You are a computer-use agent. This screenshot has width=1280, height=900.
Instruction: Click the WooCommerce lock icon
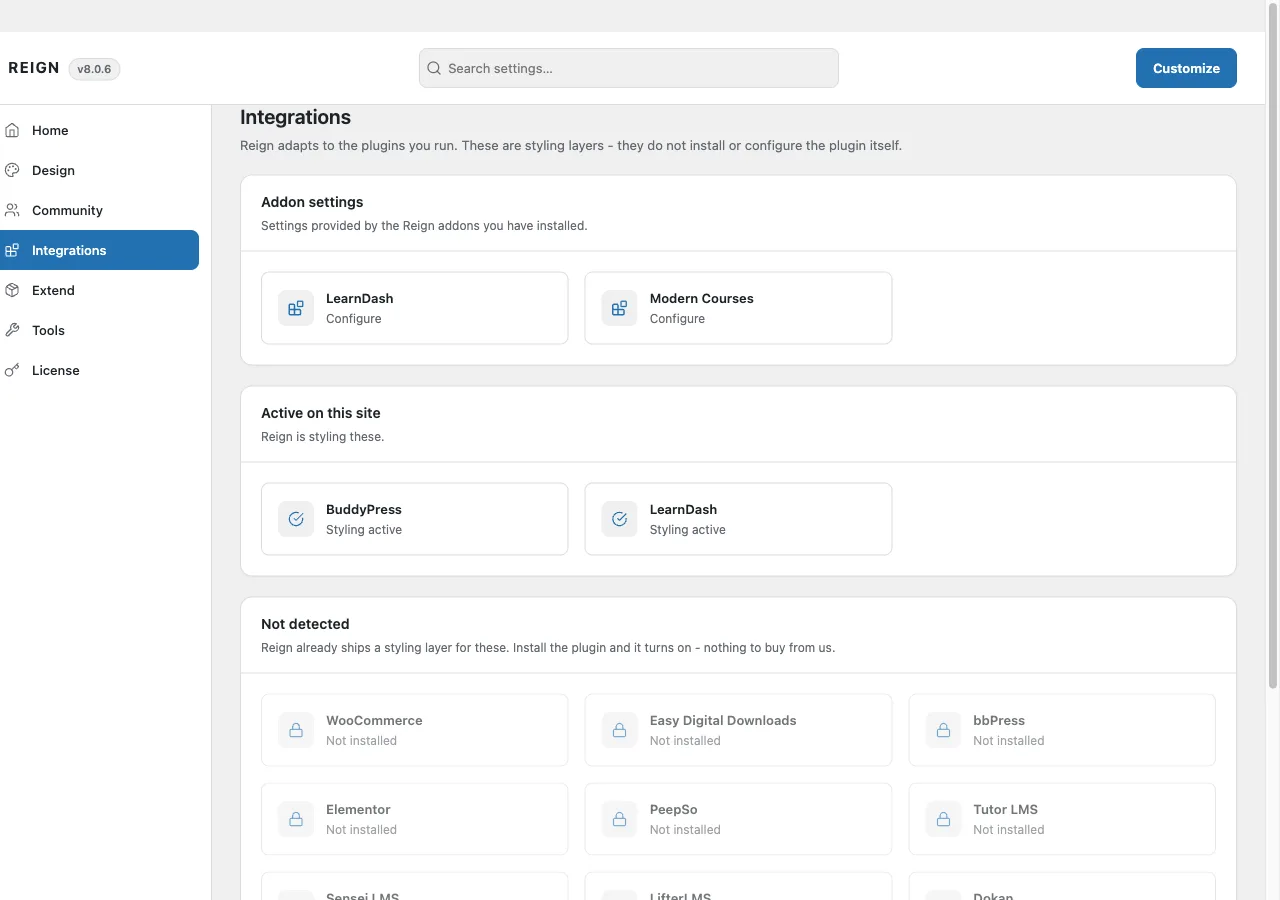pos(296,730)
